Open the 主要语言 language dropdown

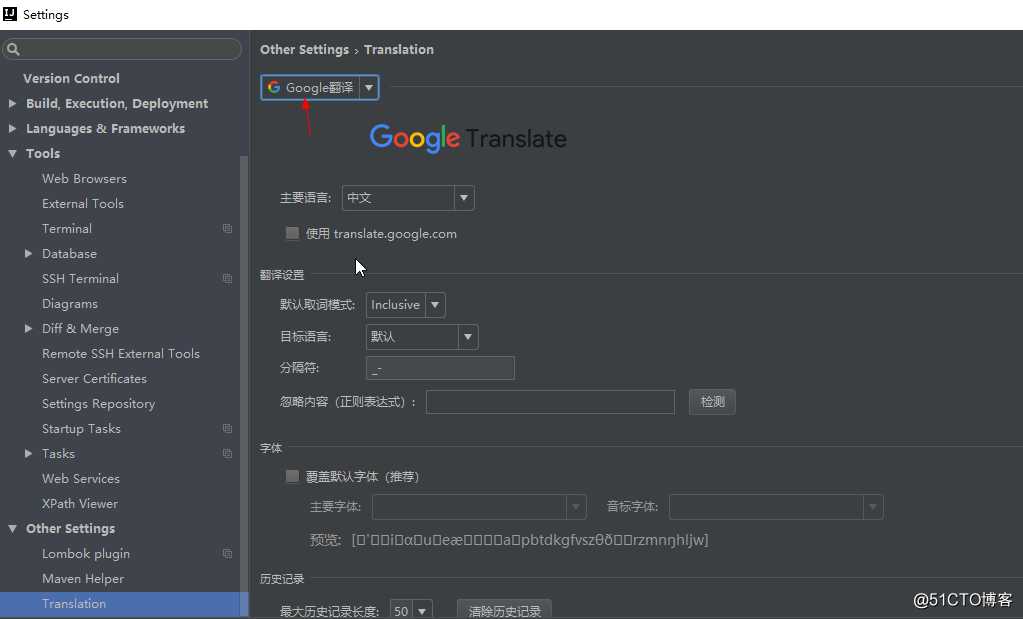[x=408, y=198]
